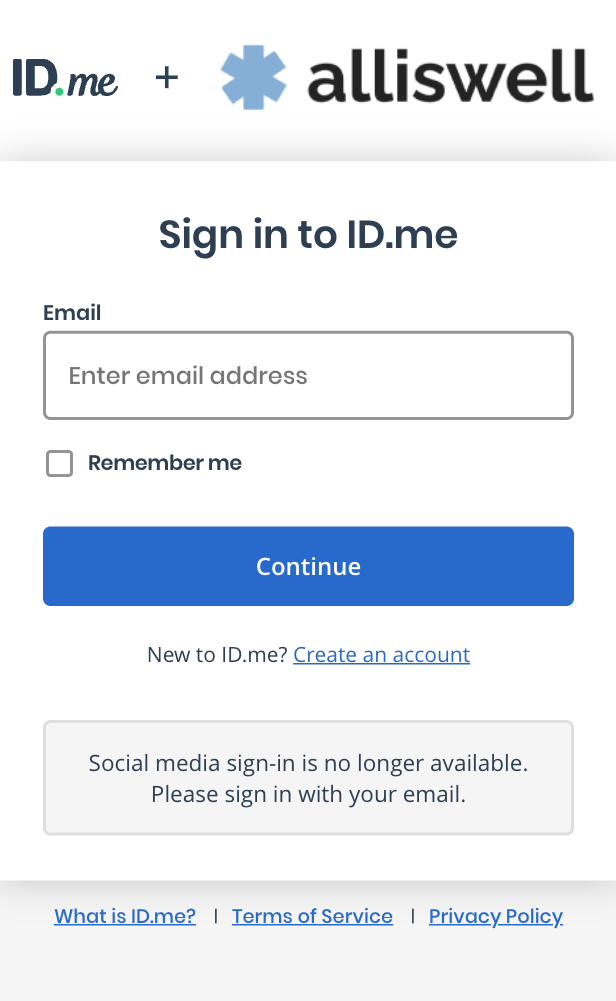Screen dimensions: 616x1001
Task: Click the separator before Terms of Service
Action: [215, 916]
